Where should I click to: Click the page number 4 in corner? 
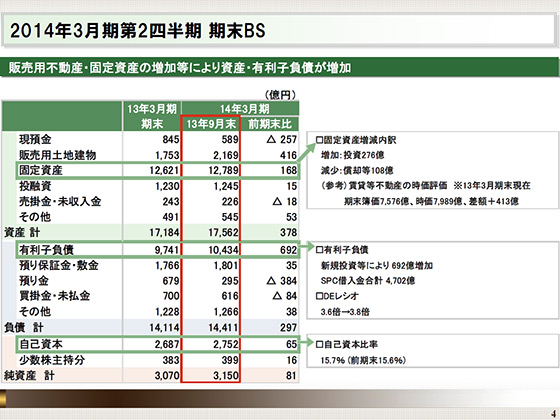tap(553, 414)
